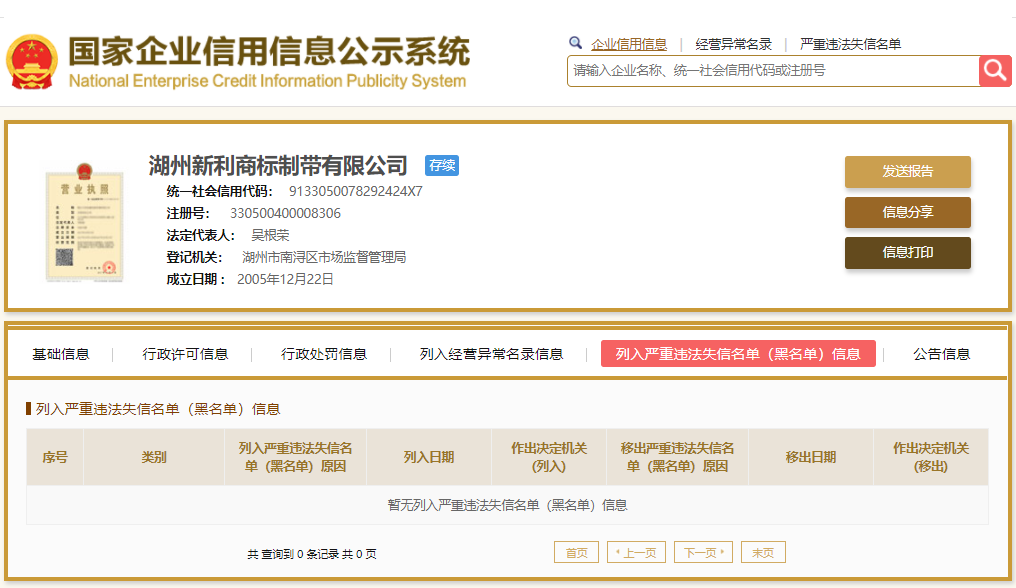
Task: Click the 信息打印 button
Action: tap(907, 252)
